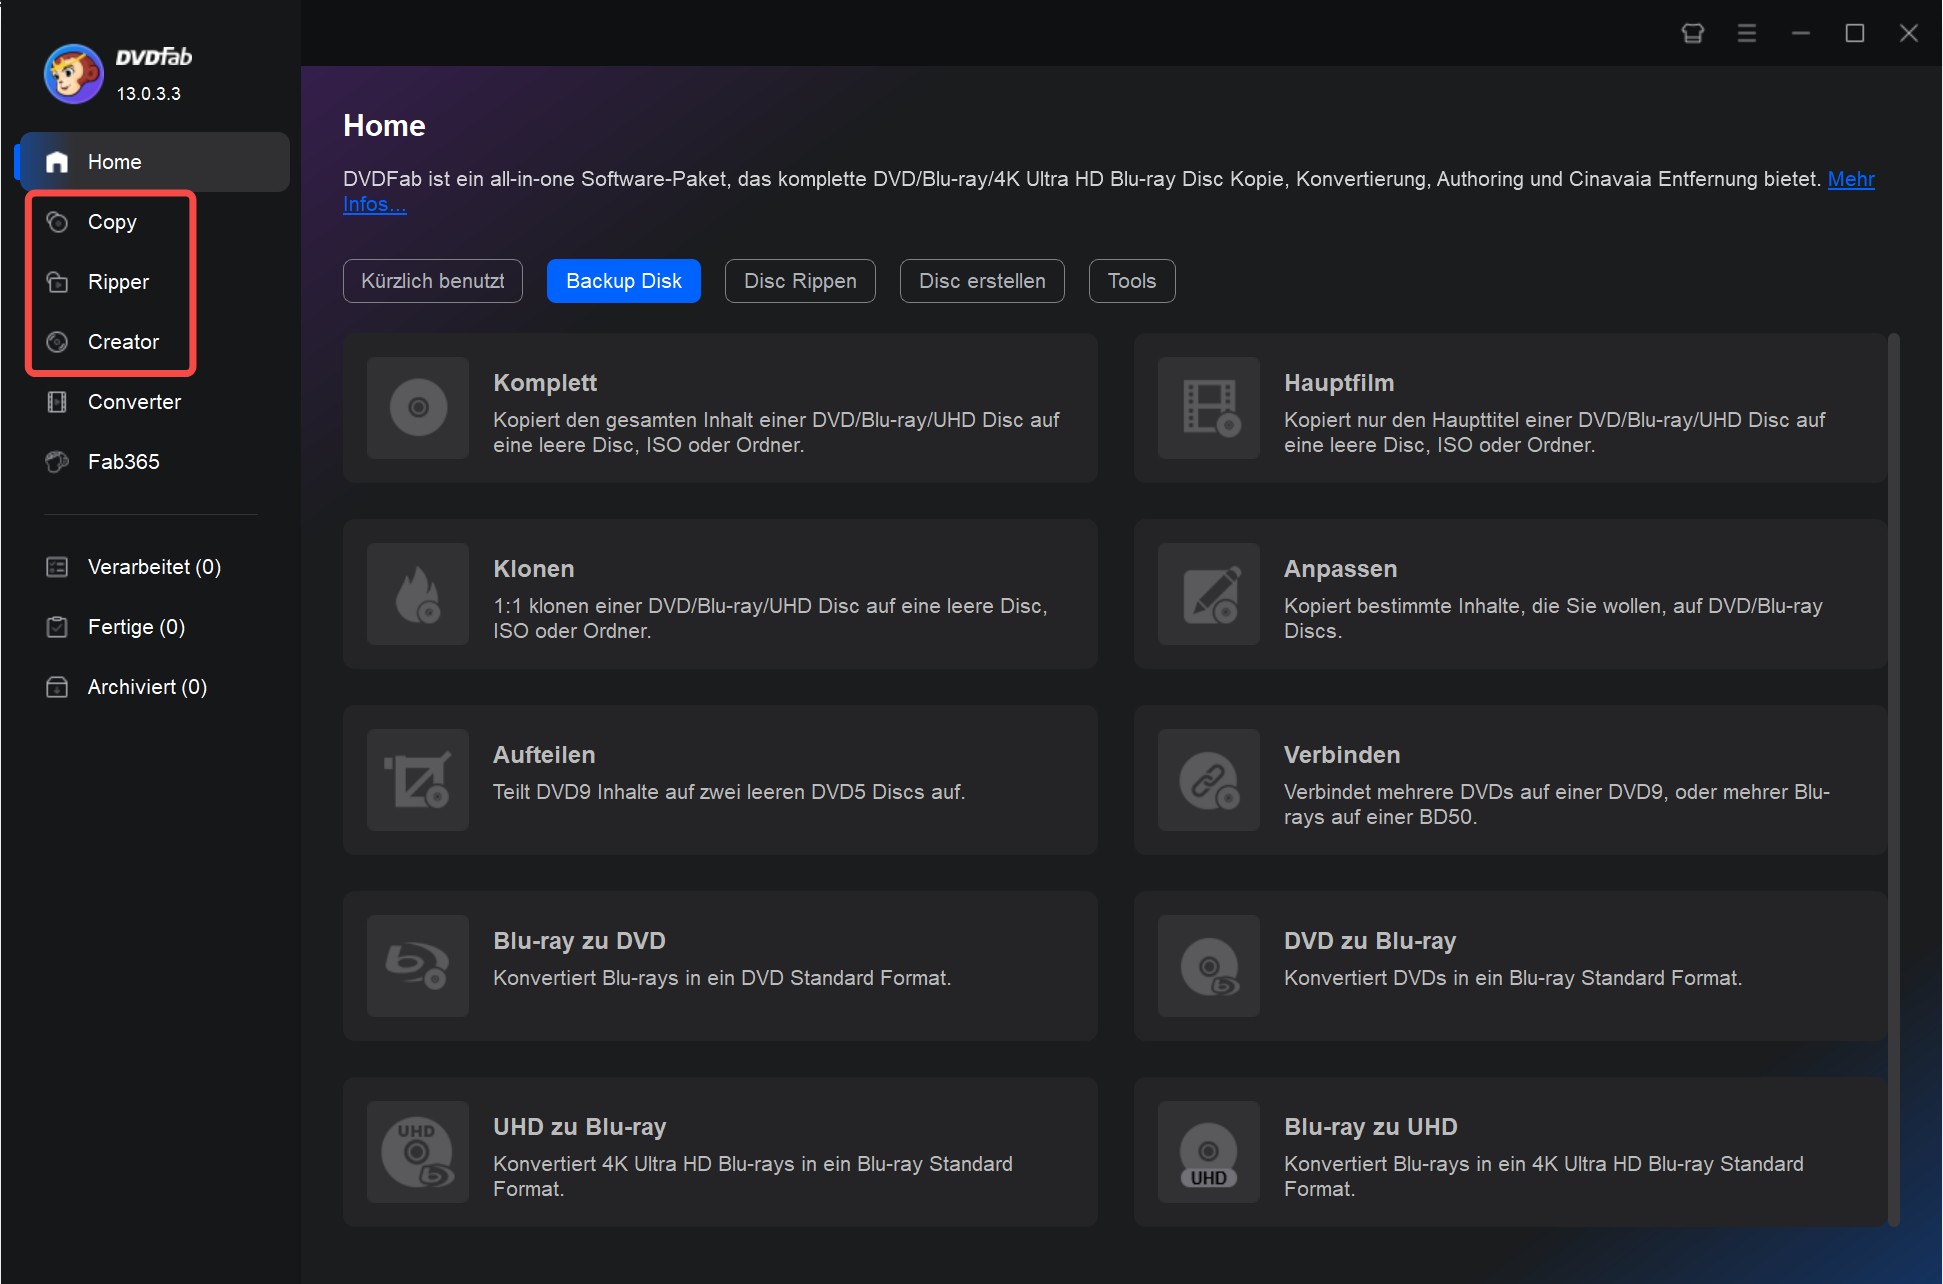This screenshot has height=1284, width=1943.
Task: Click the Archiviert archive box icon
Action: tap(57, 687)
